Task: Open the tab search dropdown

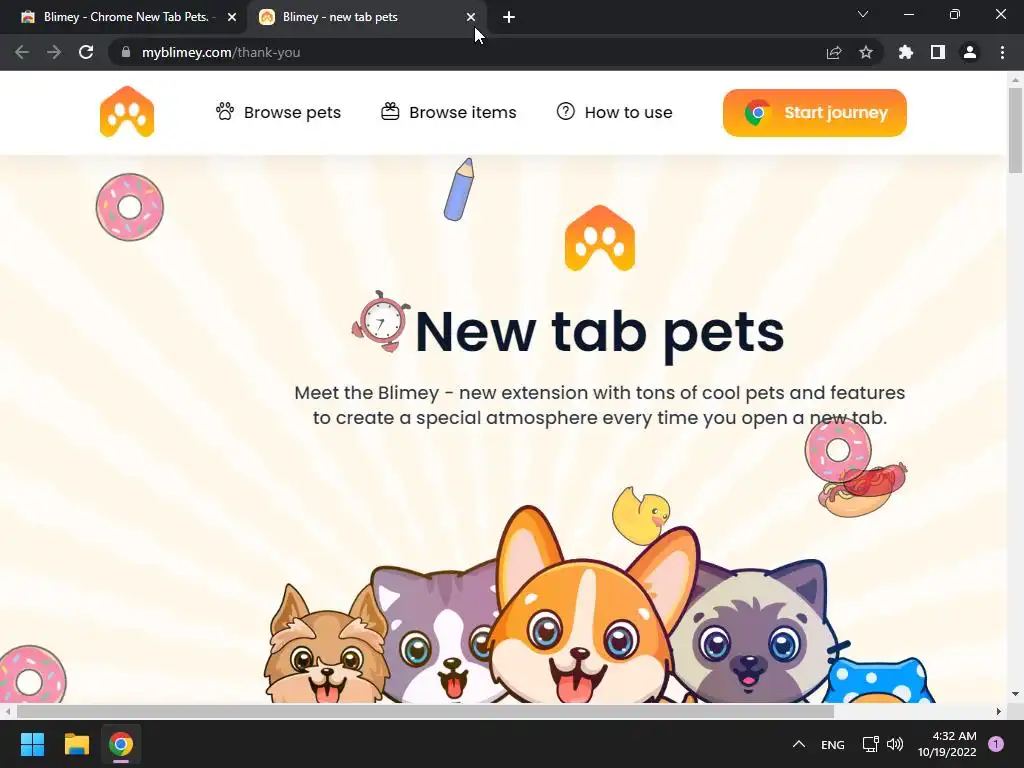Action: click(863, 14)
